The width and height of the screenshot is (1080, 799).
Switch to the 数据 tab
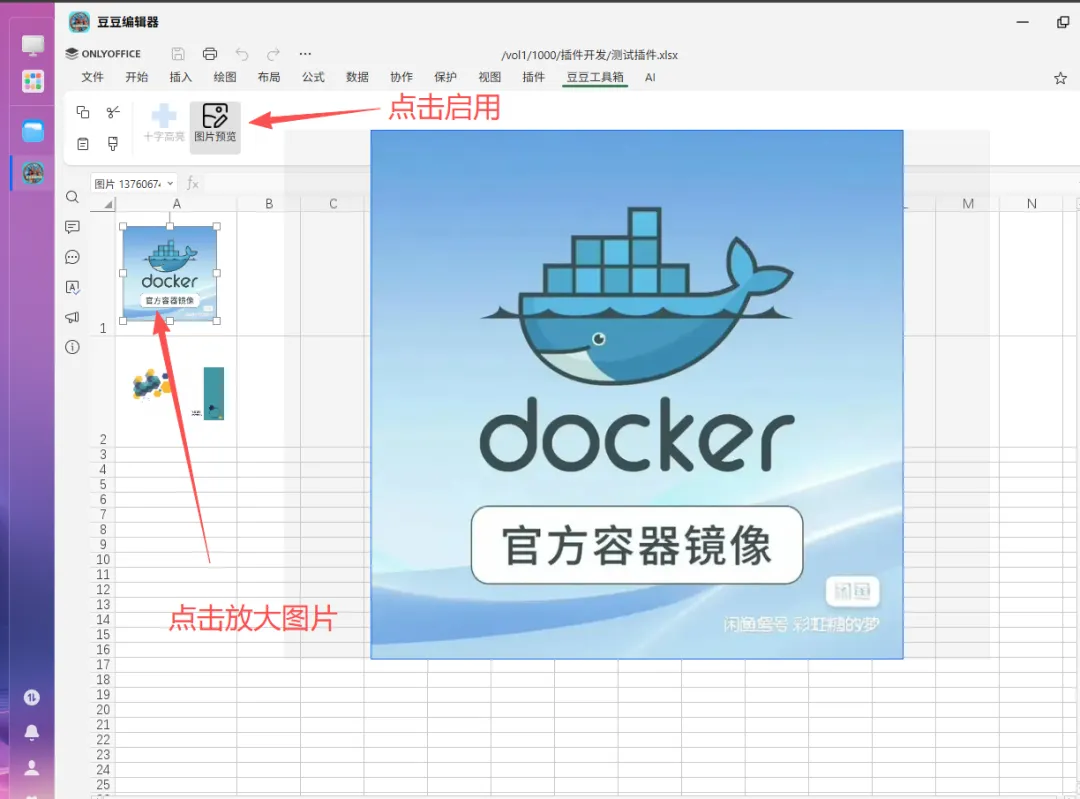tap(357, 77)
